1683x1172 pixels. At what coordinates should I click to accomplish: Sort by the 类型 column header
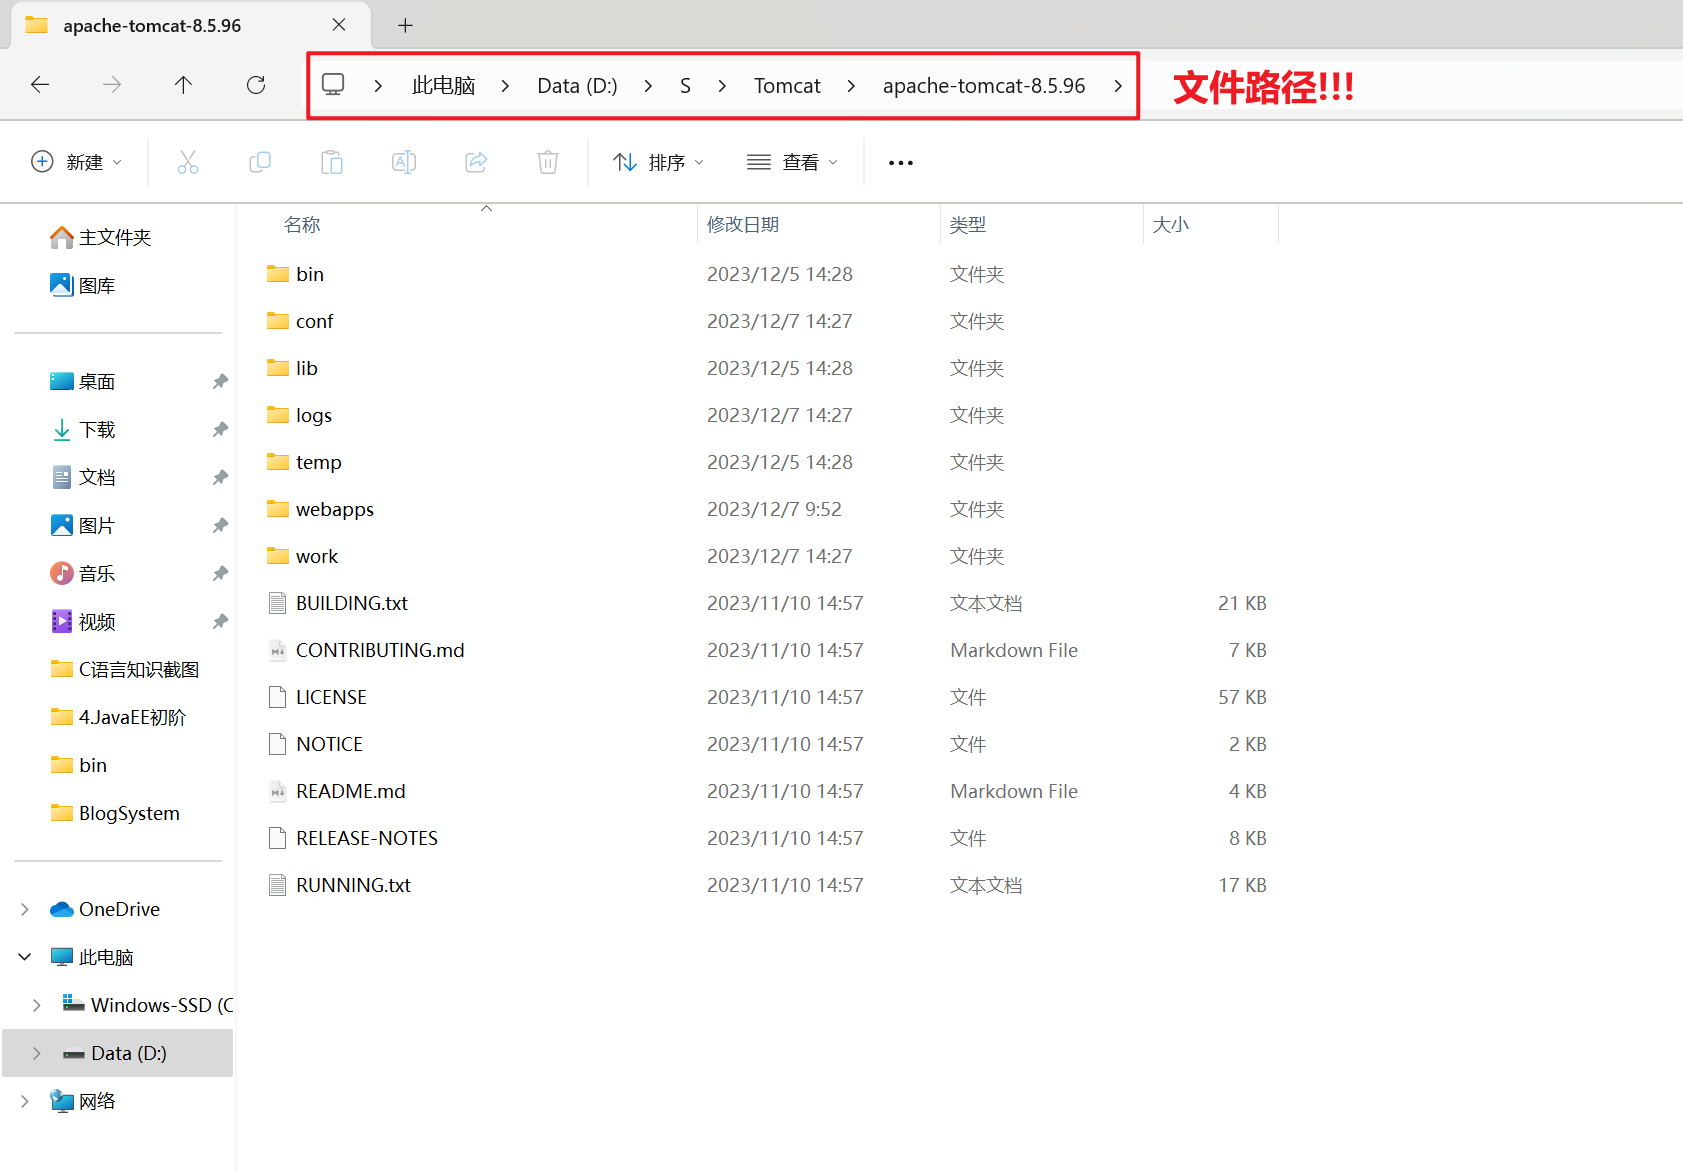coord(968,225)
